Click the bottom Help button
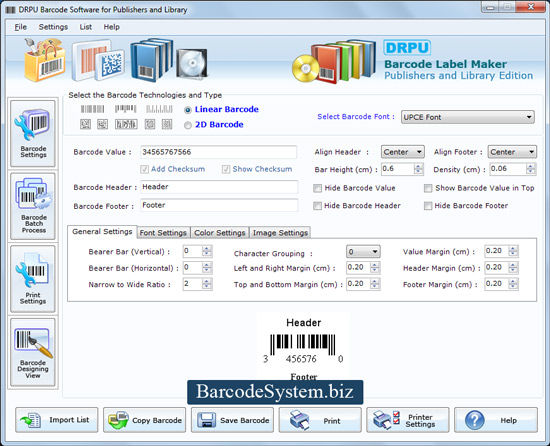Viewport: 550px width, 446px height. coord(496,420)
